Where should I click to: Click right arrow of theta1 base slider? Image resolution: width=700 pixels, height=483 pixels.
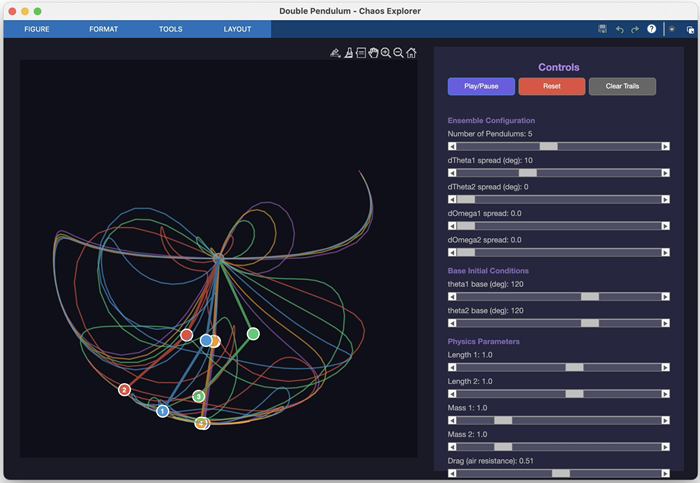666,297
